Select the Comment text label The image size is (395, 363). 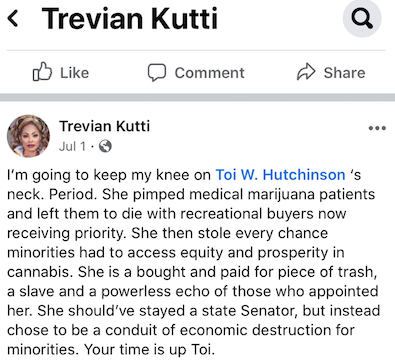click(x=209, y=73)
